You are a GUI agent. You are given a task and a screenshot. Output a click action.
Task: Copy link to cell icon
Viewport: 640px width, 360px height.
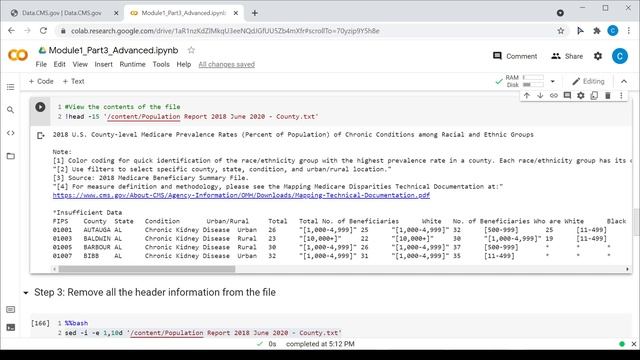point(553,96)
